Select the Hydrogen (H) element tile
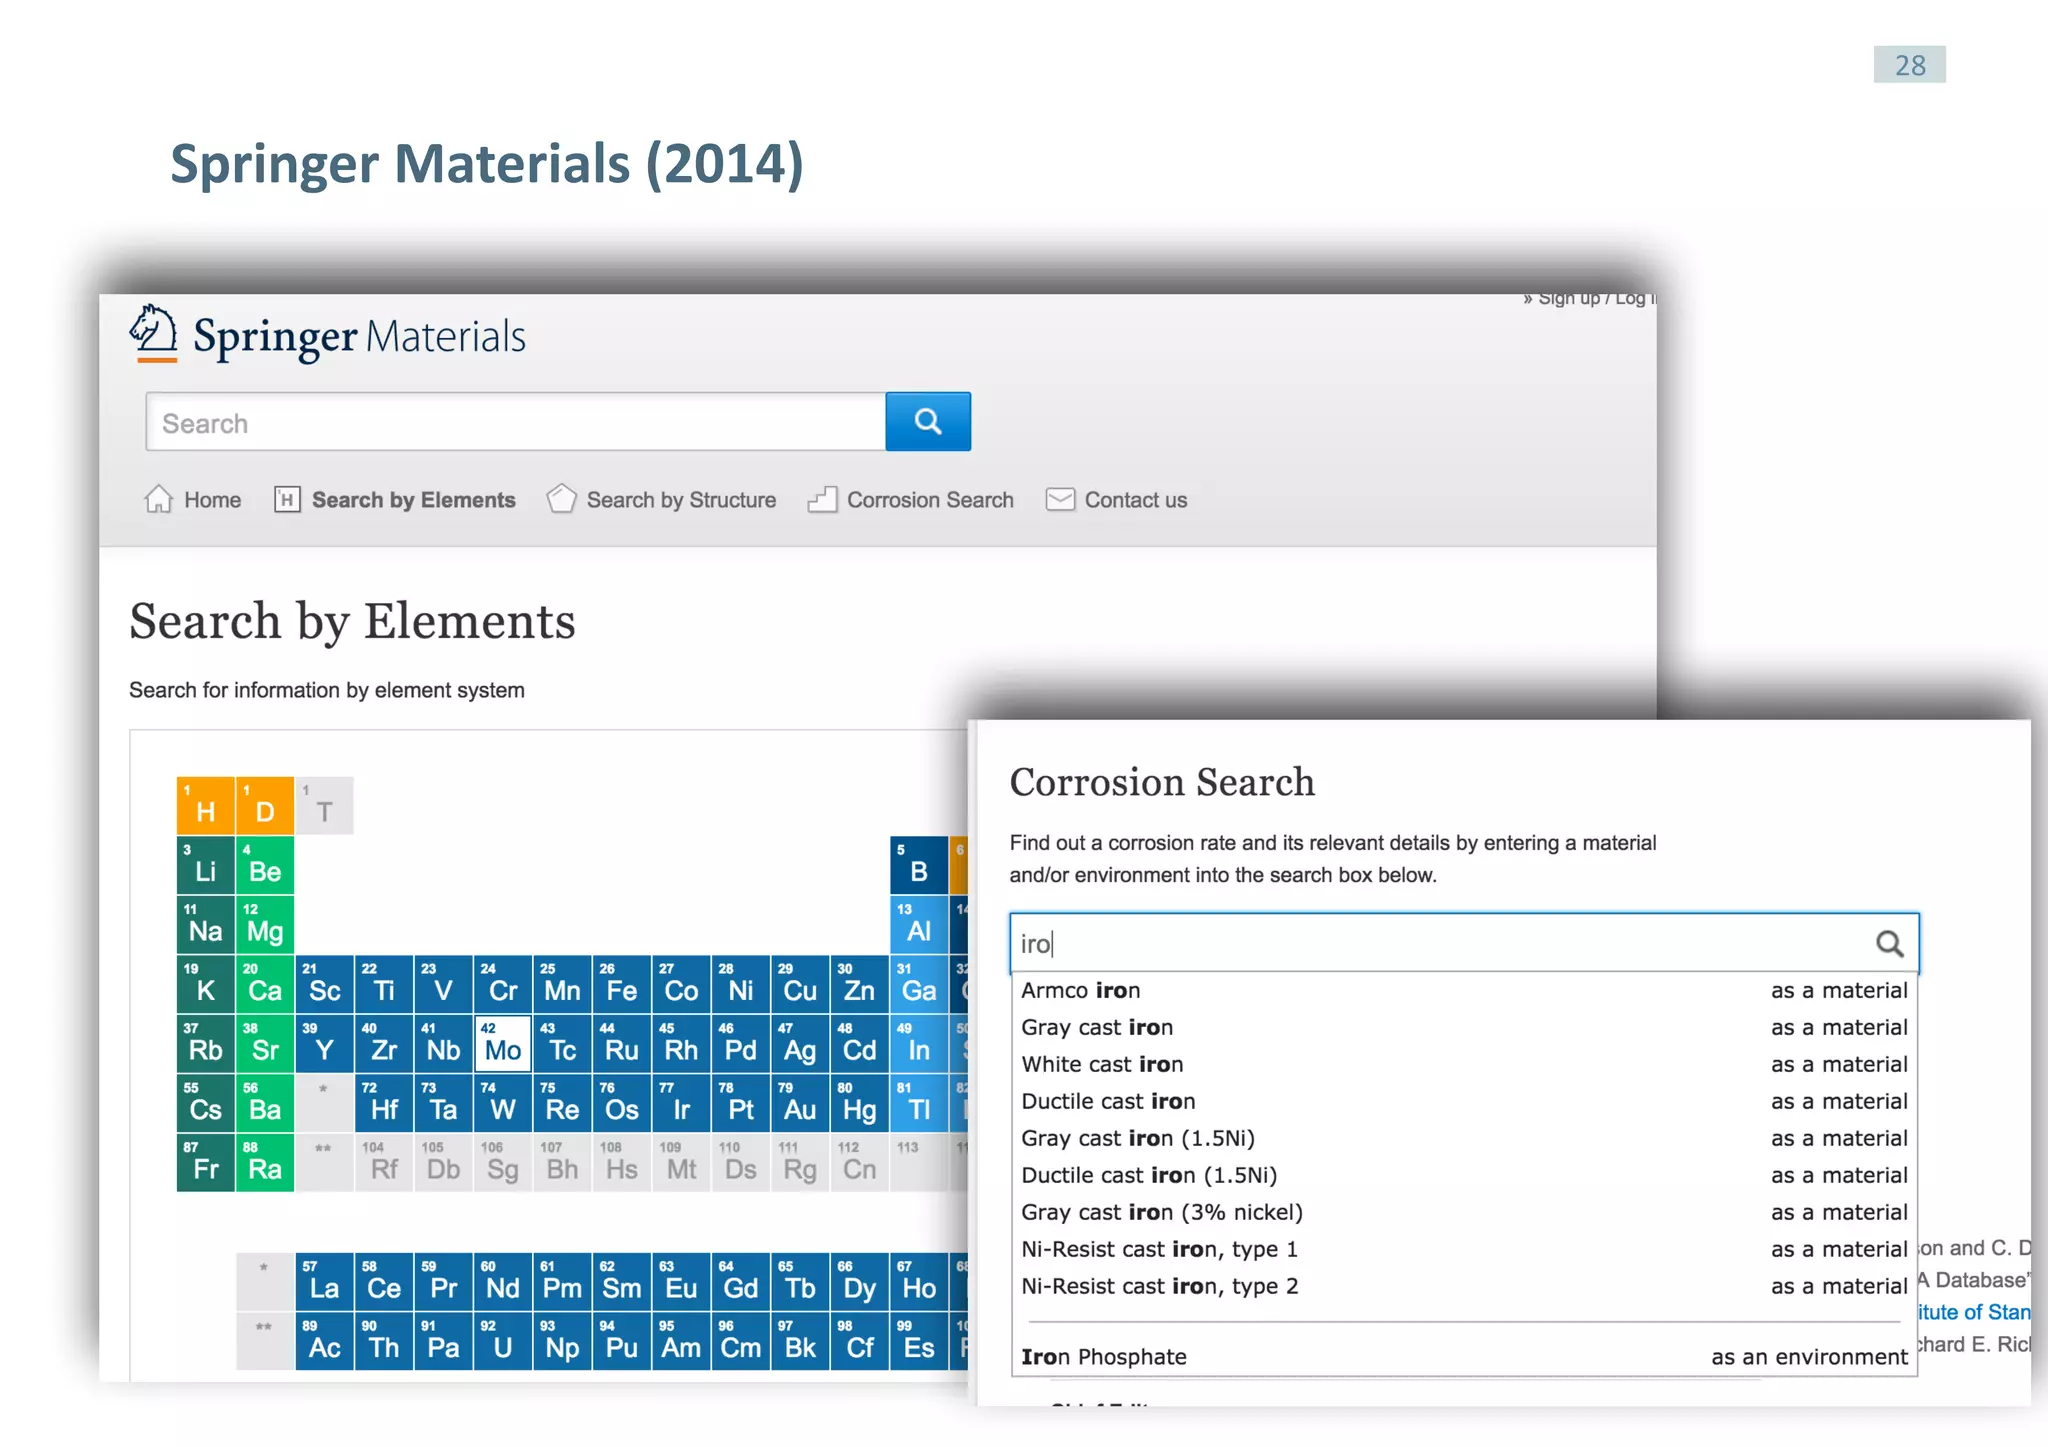Image resolution: width=2048 pixels, height=1447 pixels. (205, 806)
